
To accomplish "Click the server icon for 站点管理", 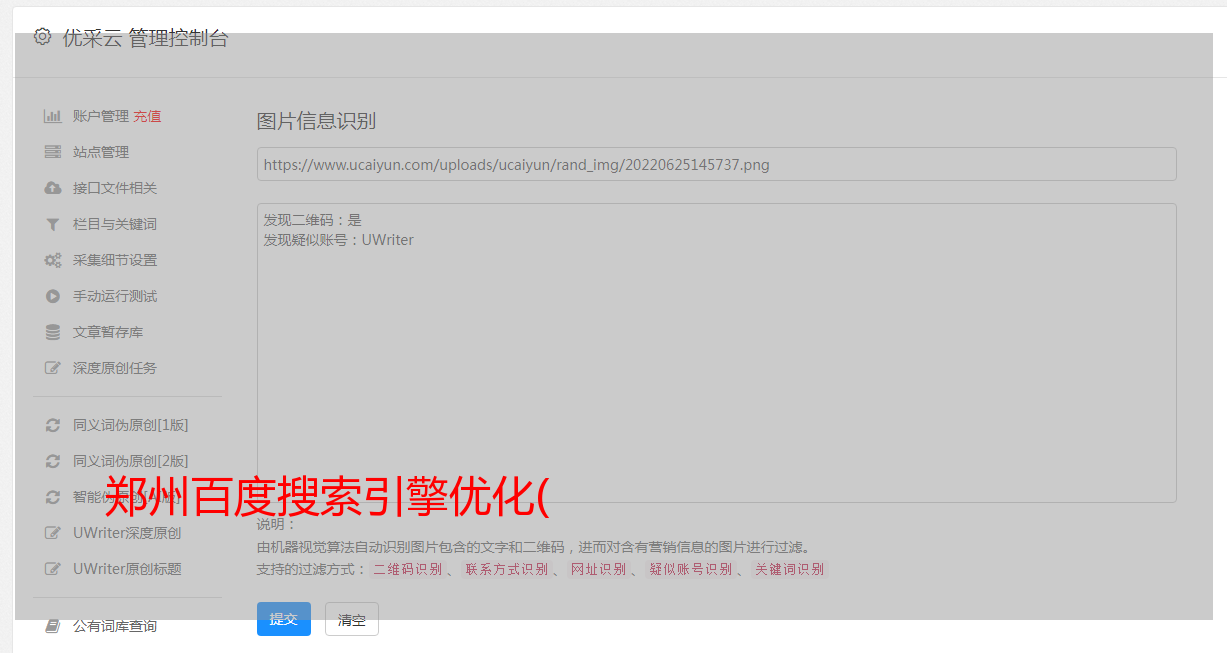I will coord(53,152).
